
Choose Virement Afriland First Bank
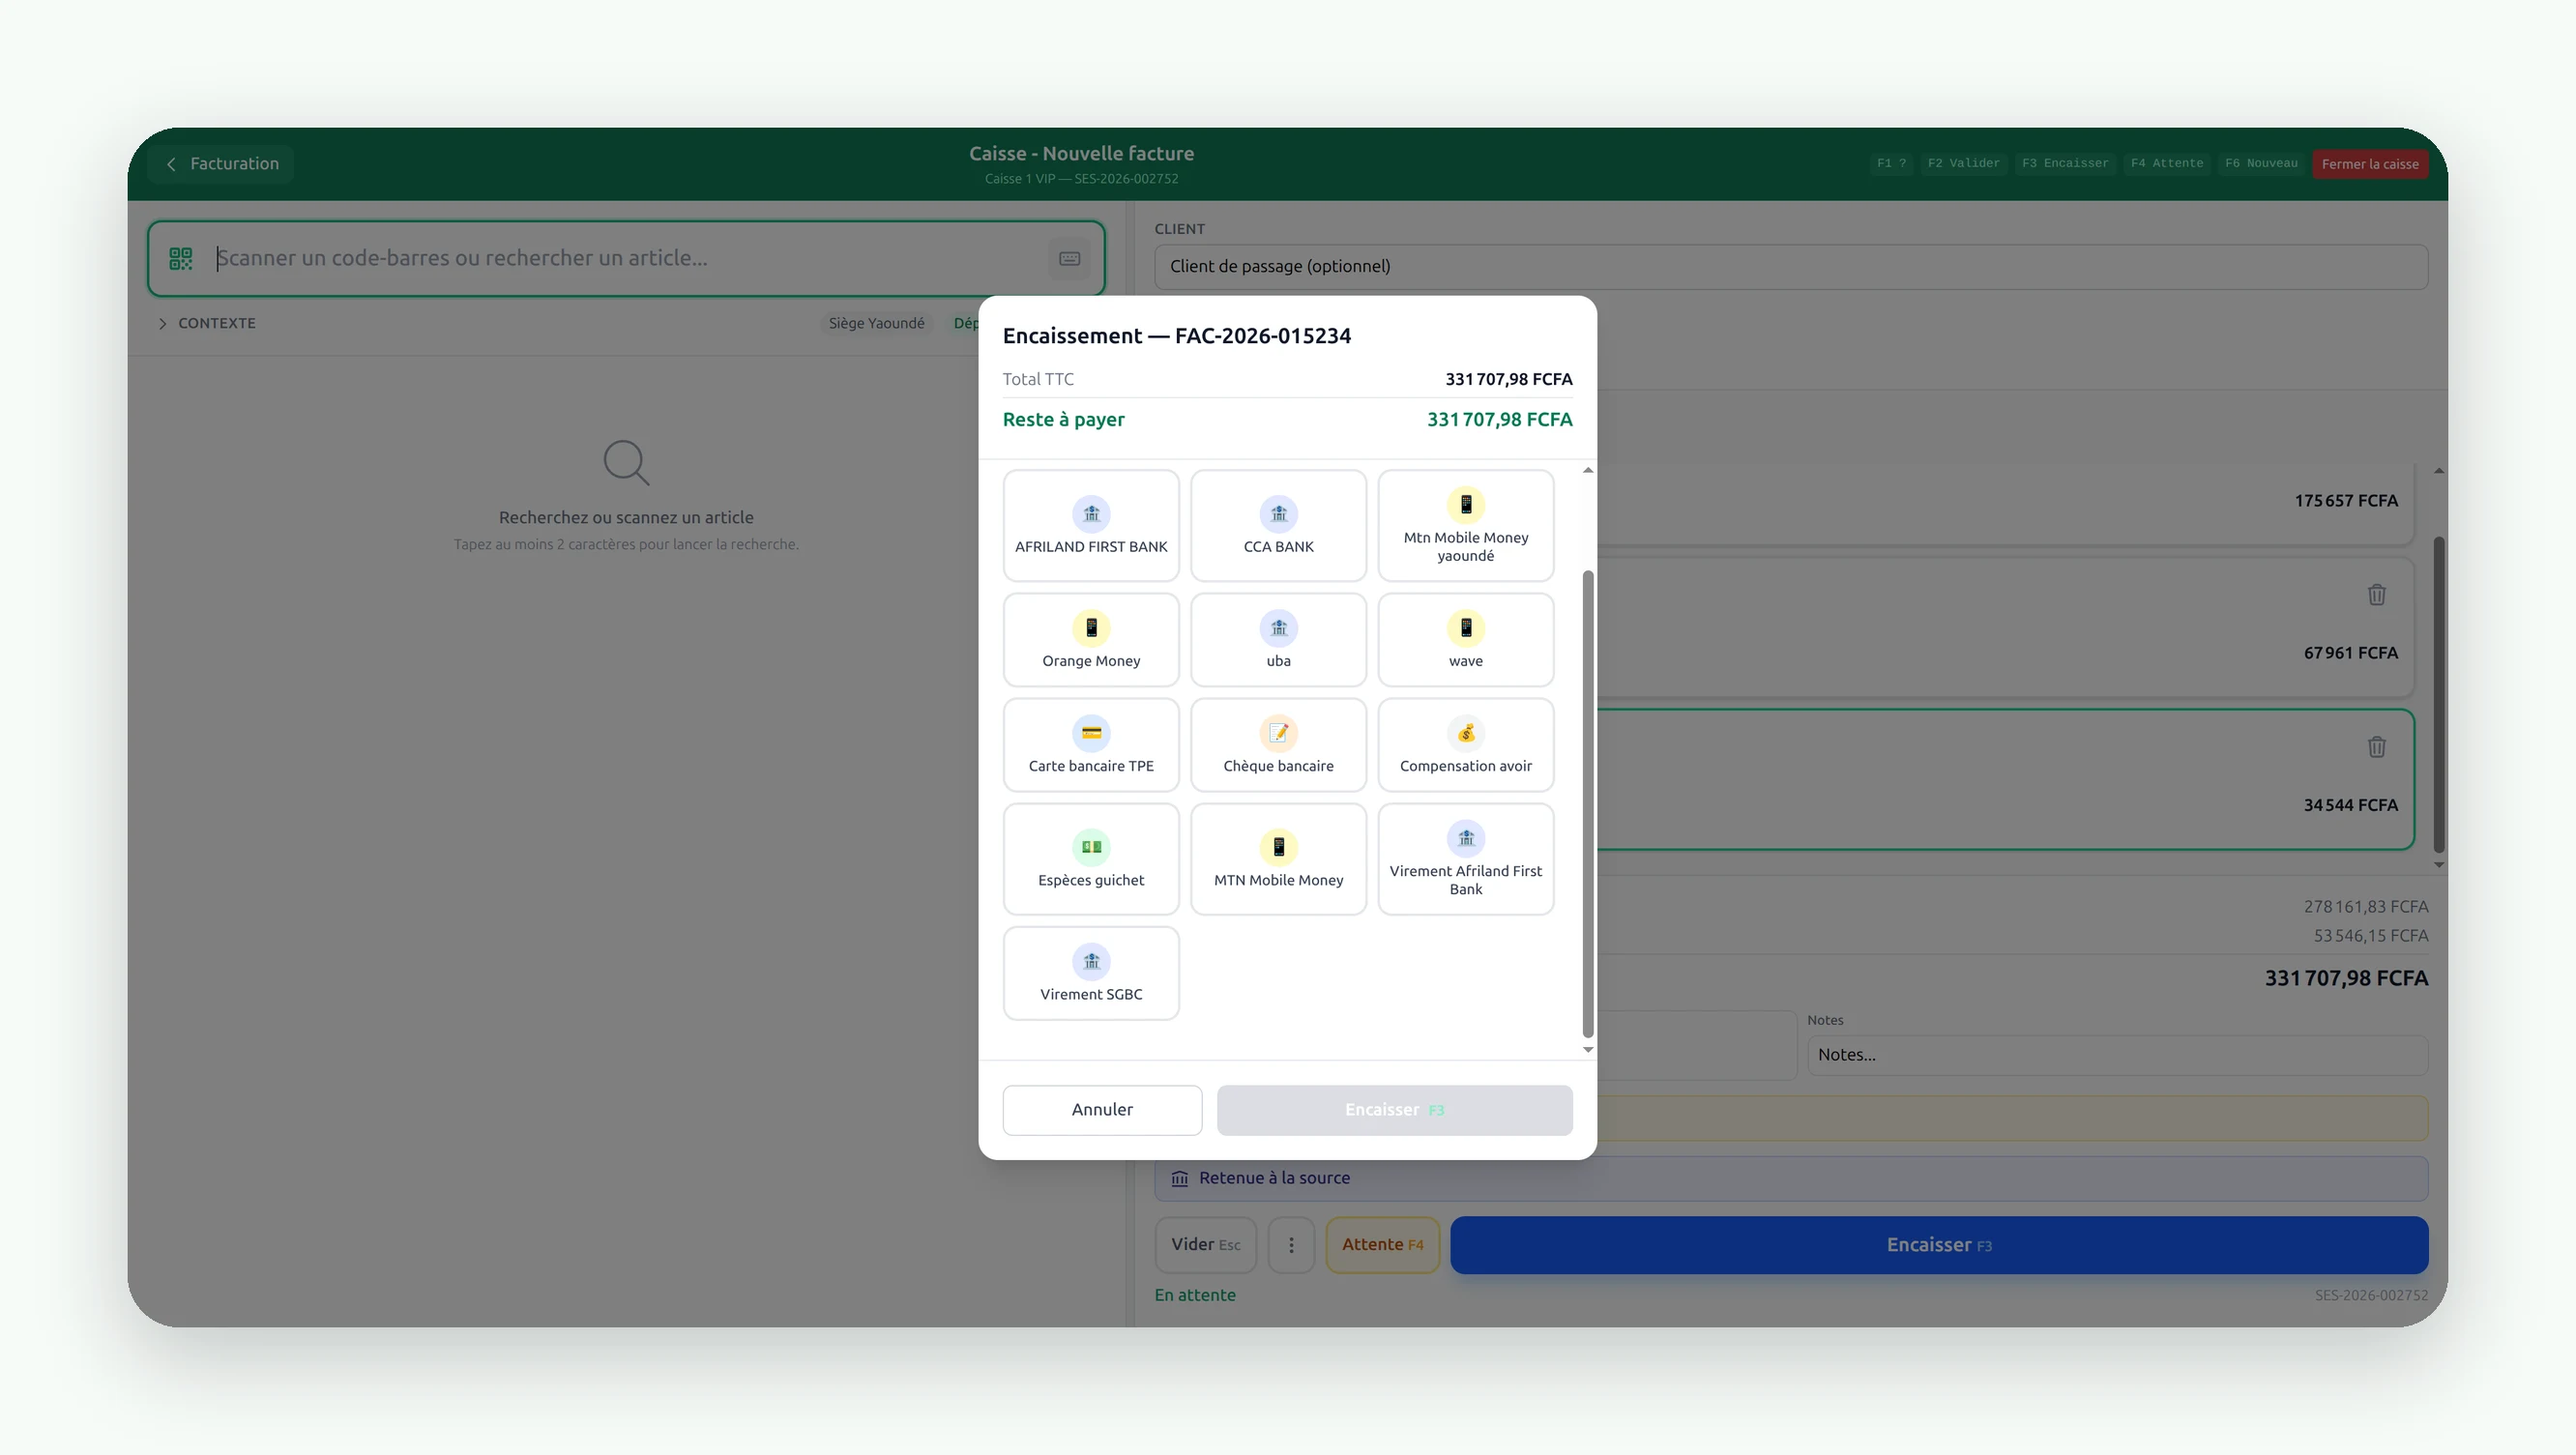(1465, 859)
